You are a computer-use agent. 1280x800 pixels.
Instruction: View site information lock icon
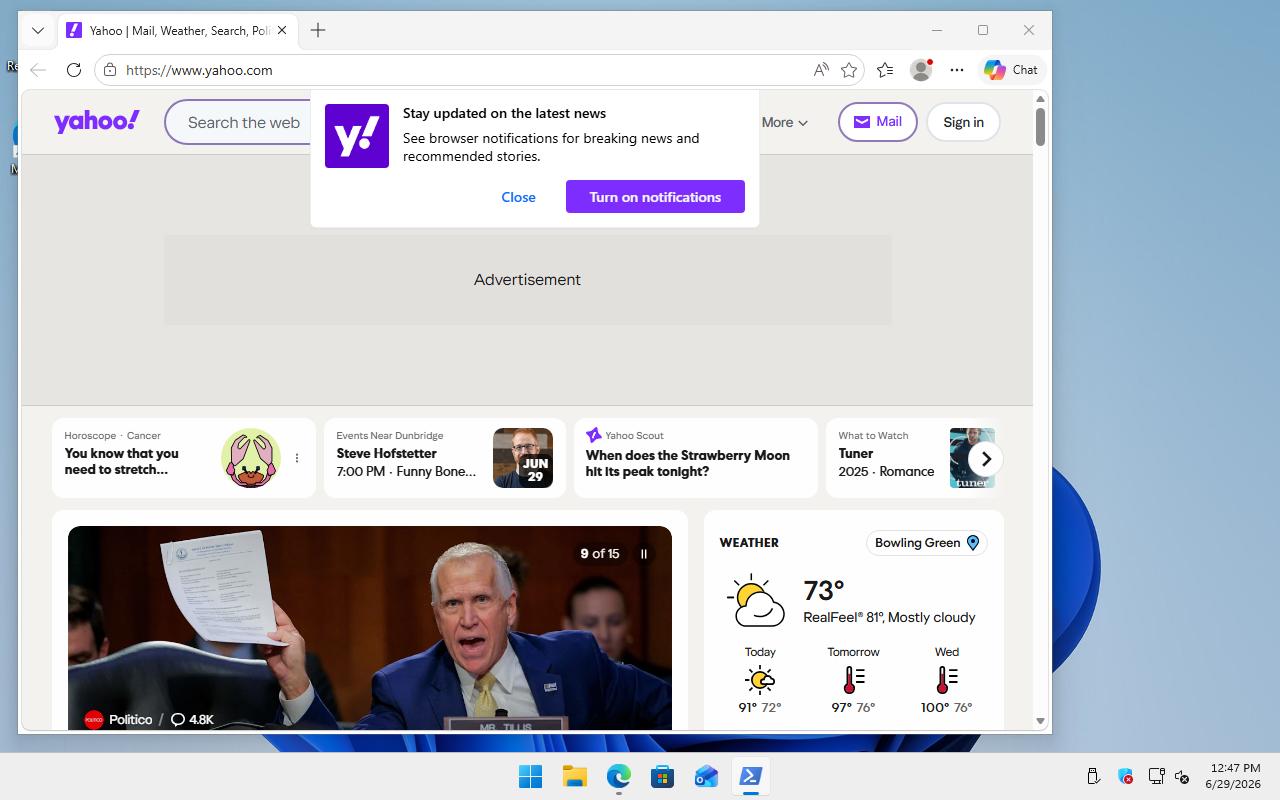pos(110,70)
